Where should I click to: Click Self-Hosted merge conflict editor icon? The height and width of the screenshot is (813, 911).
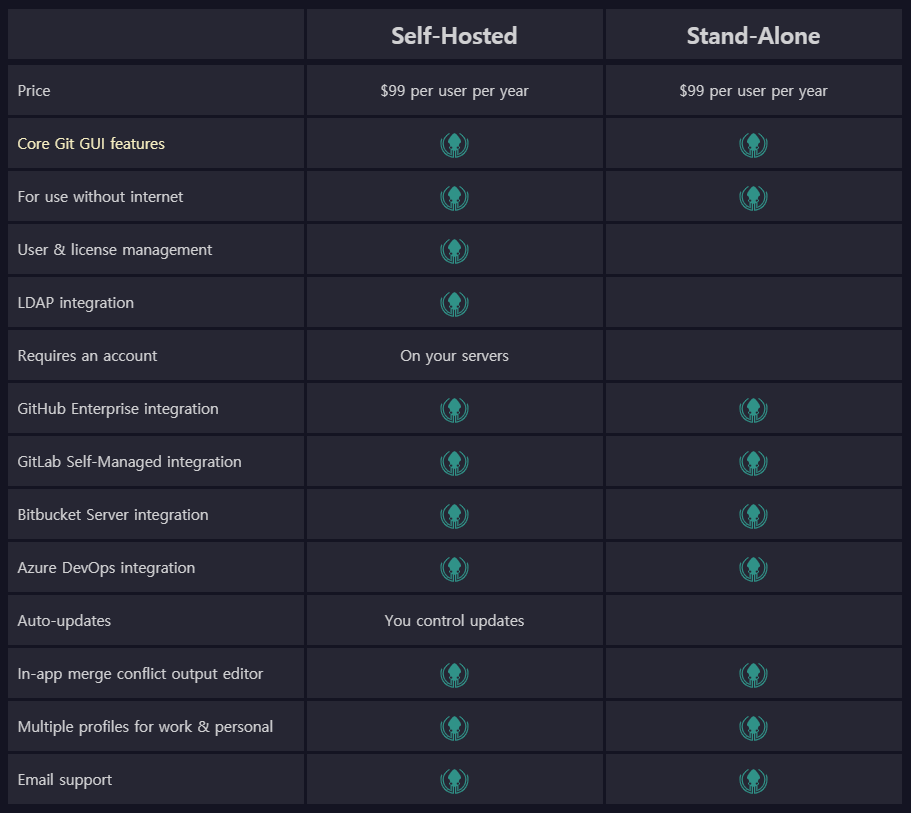pyautogui.click(x=454, y=675)
